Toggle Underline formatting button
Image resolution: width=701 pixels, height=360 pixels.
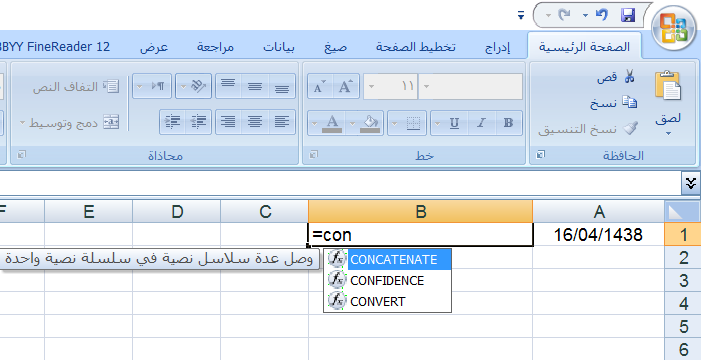pos(454,123)
